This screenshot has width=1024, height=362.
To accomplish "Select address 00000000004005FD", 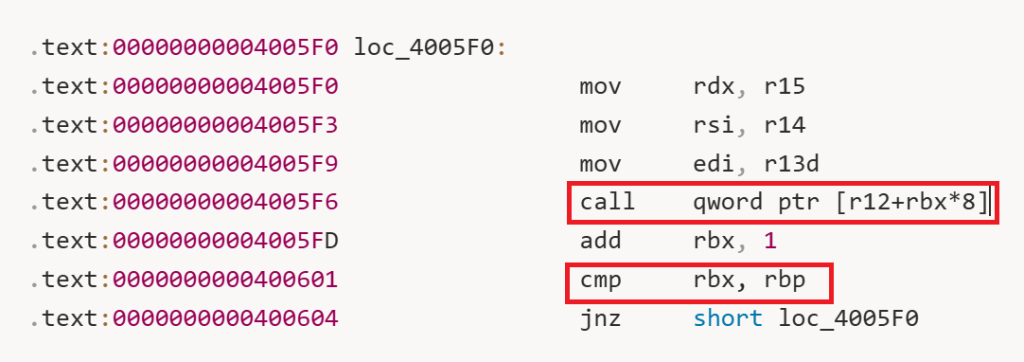I will click(225, 241).
